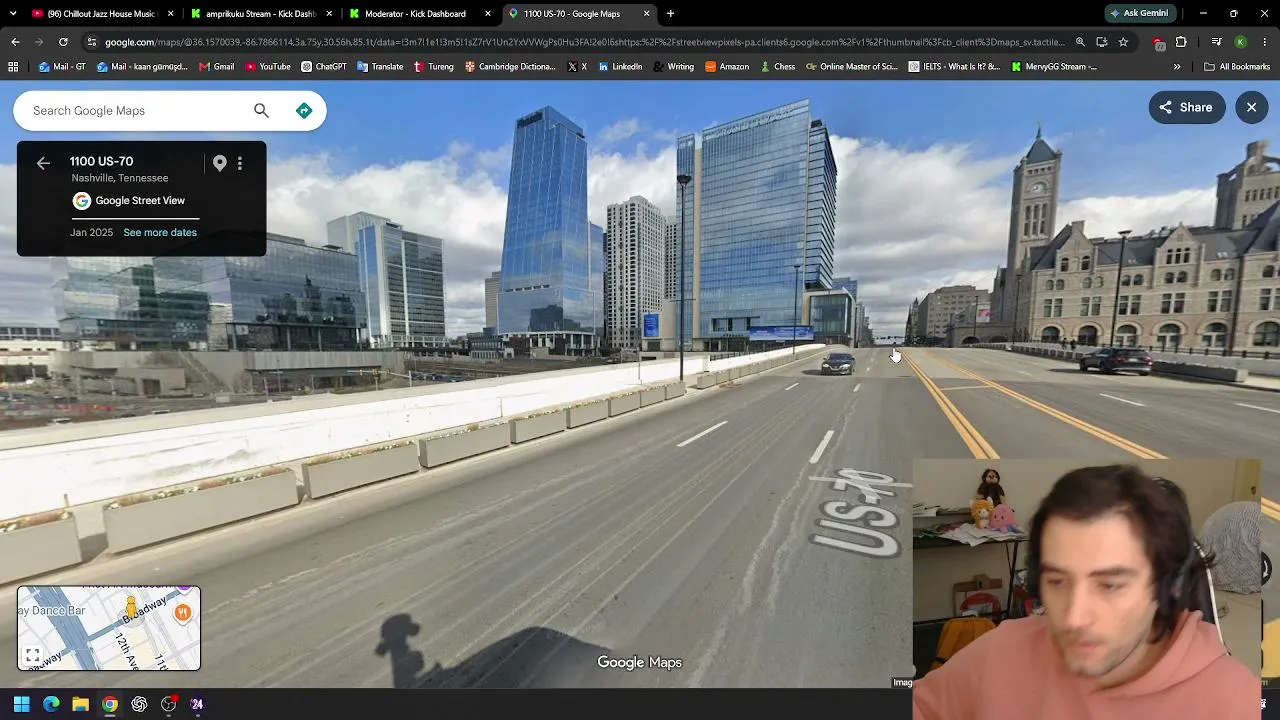
Task: Click the Chrome profile avatar K
Action: click(x=1240, y=42)
